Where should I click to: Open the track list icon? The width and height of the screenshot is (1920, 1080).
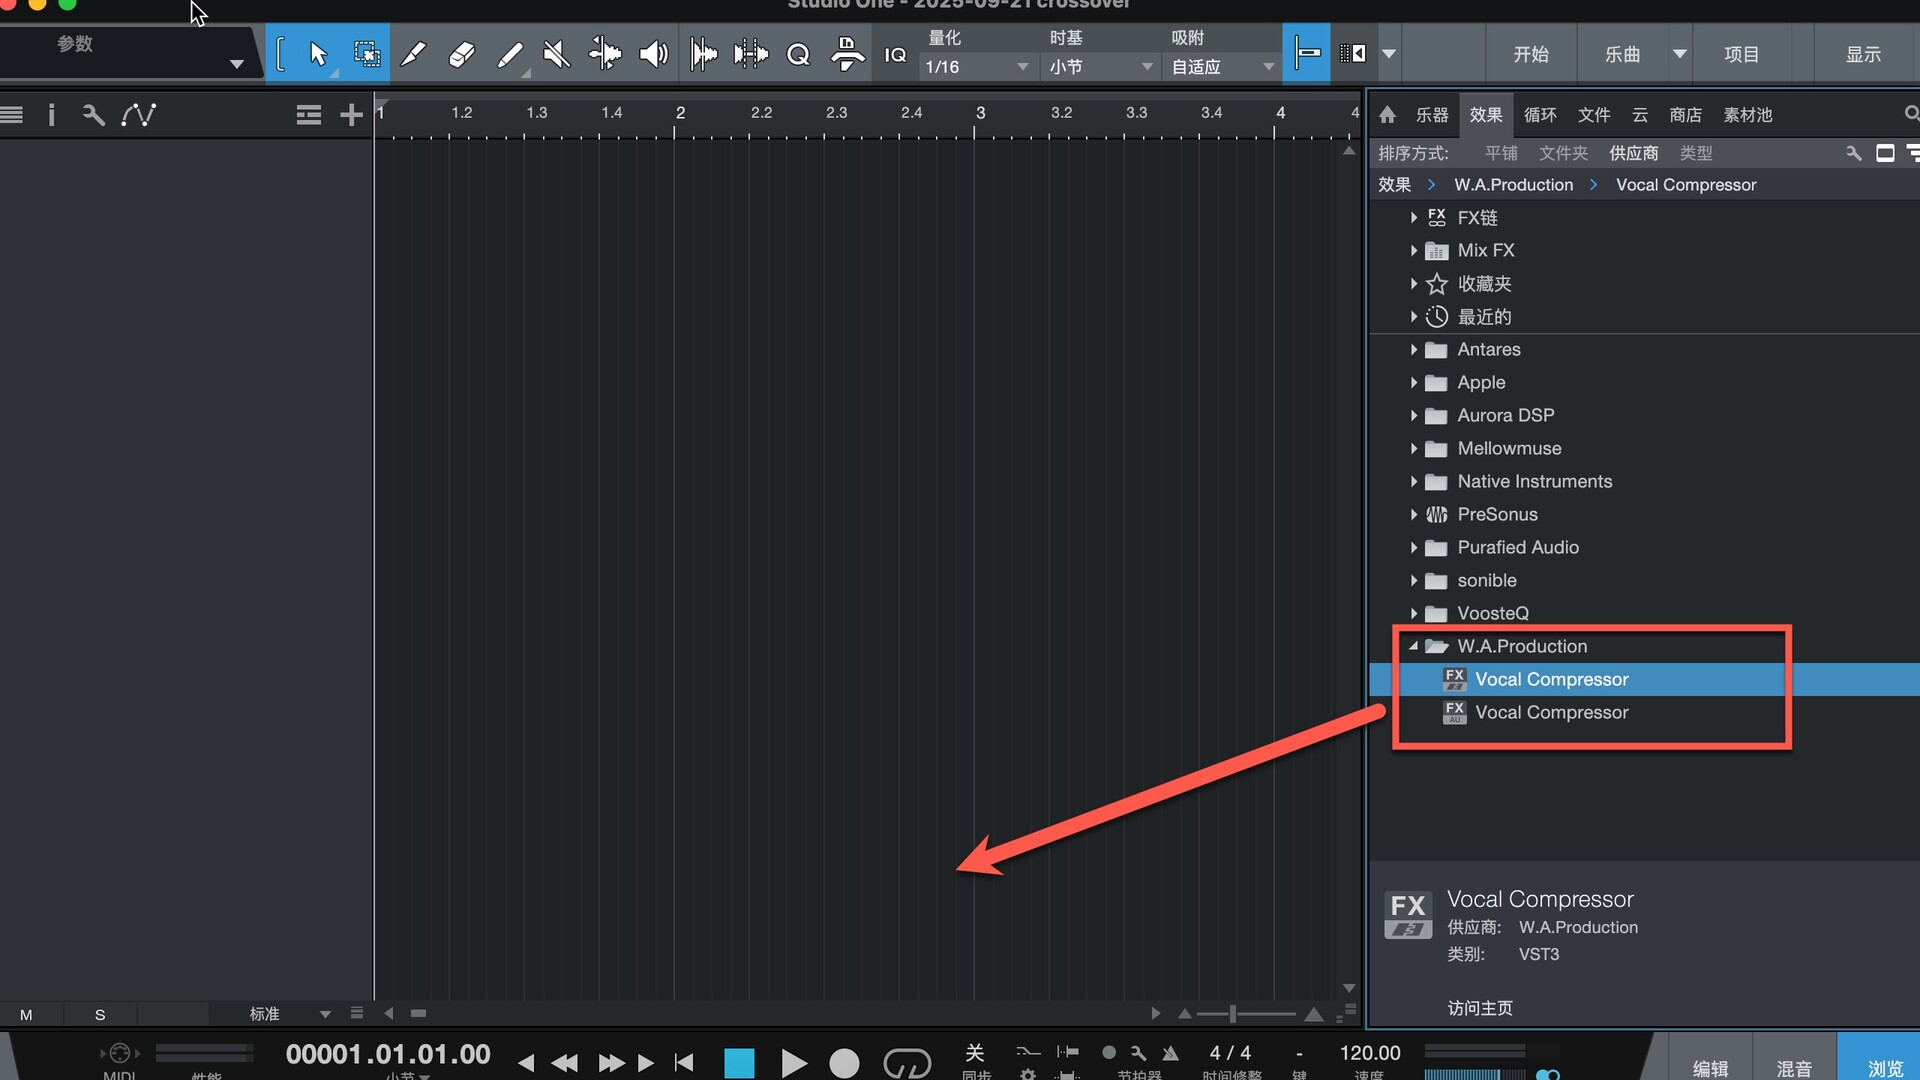12,115
